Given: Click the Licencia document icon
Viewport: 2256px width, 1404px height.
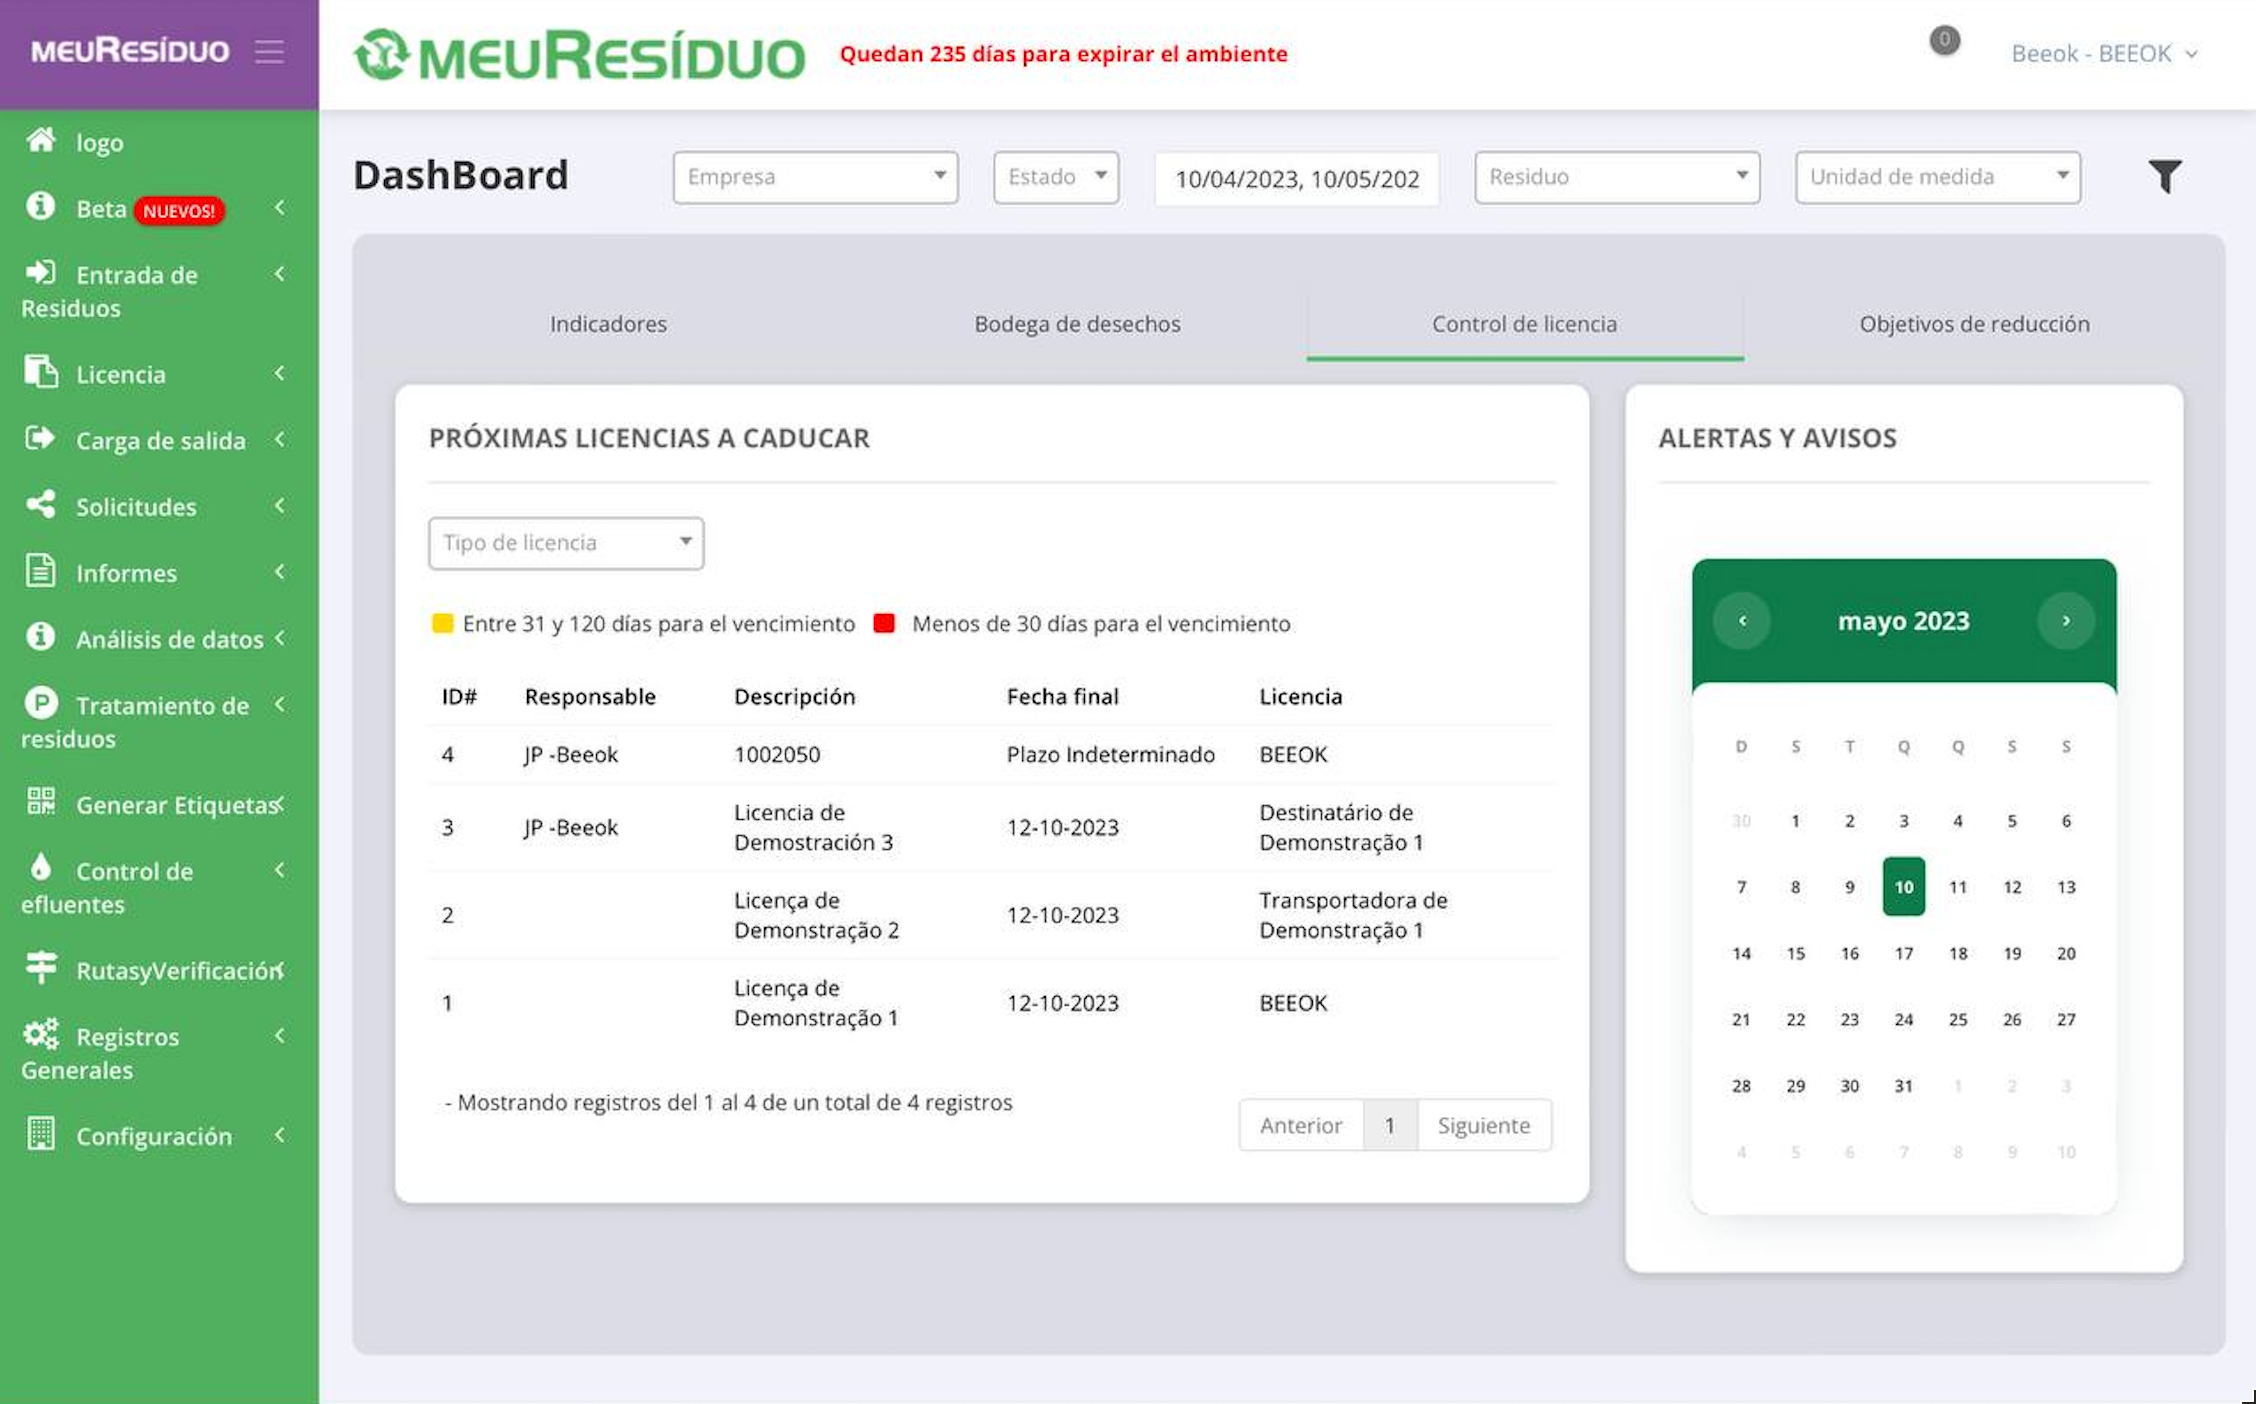Looking at the screenshot, I should (x=41, y=371).
